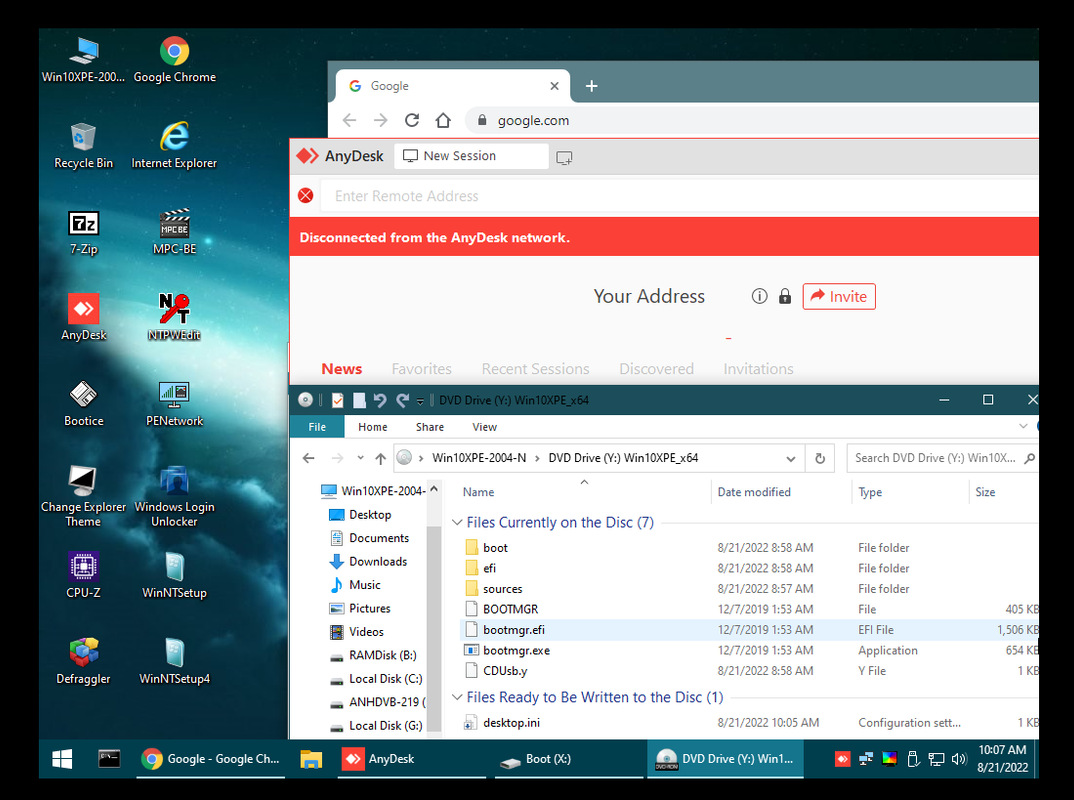Open Windows Start button
This screenshot has width=1074, height=800.
click(62, 759)
